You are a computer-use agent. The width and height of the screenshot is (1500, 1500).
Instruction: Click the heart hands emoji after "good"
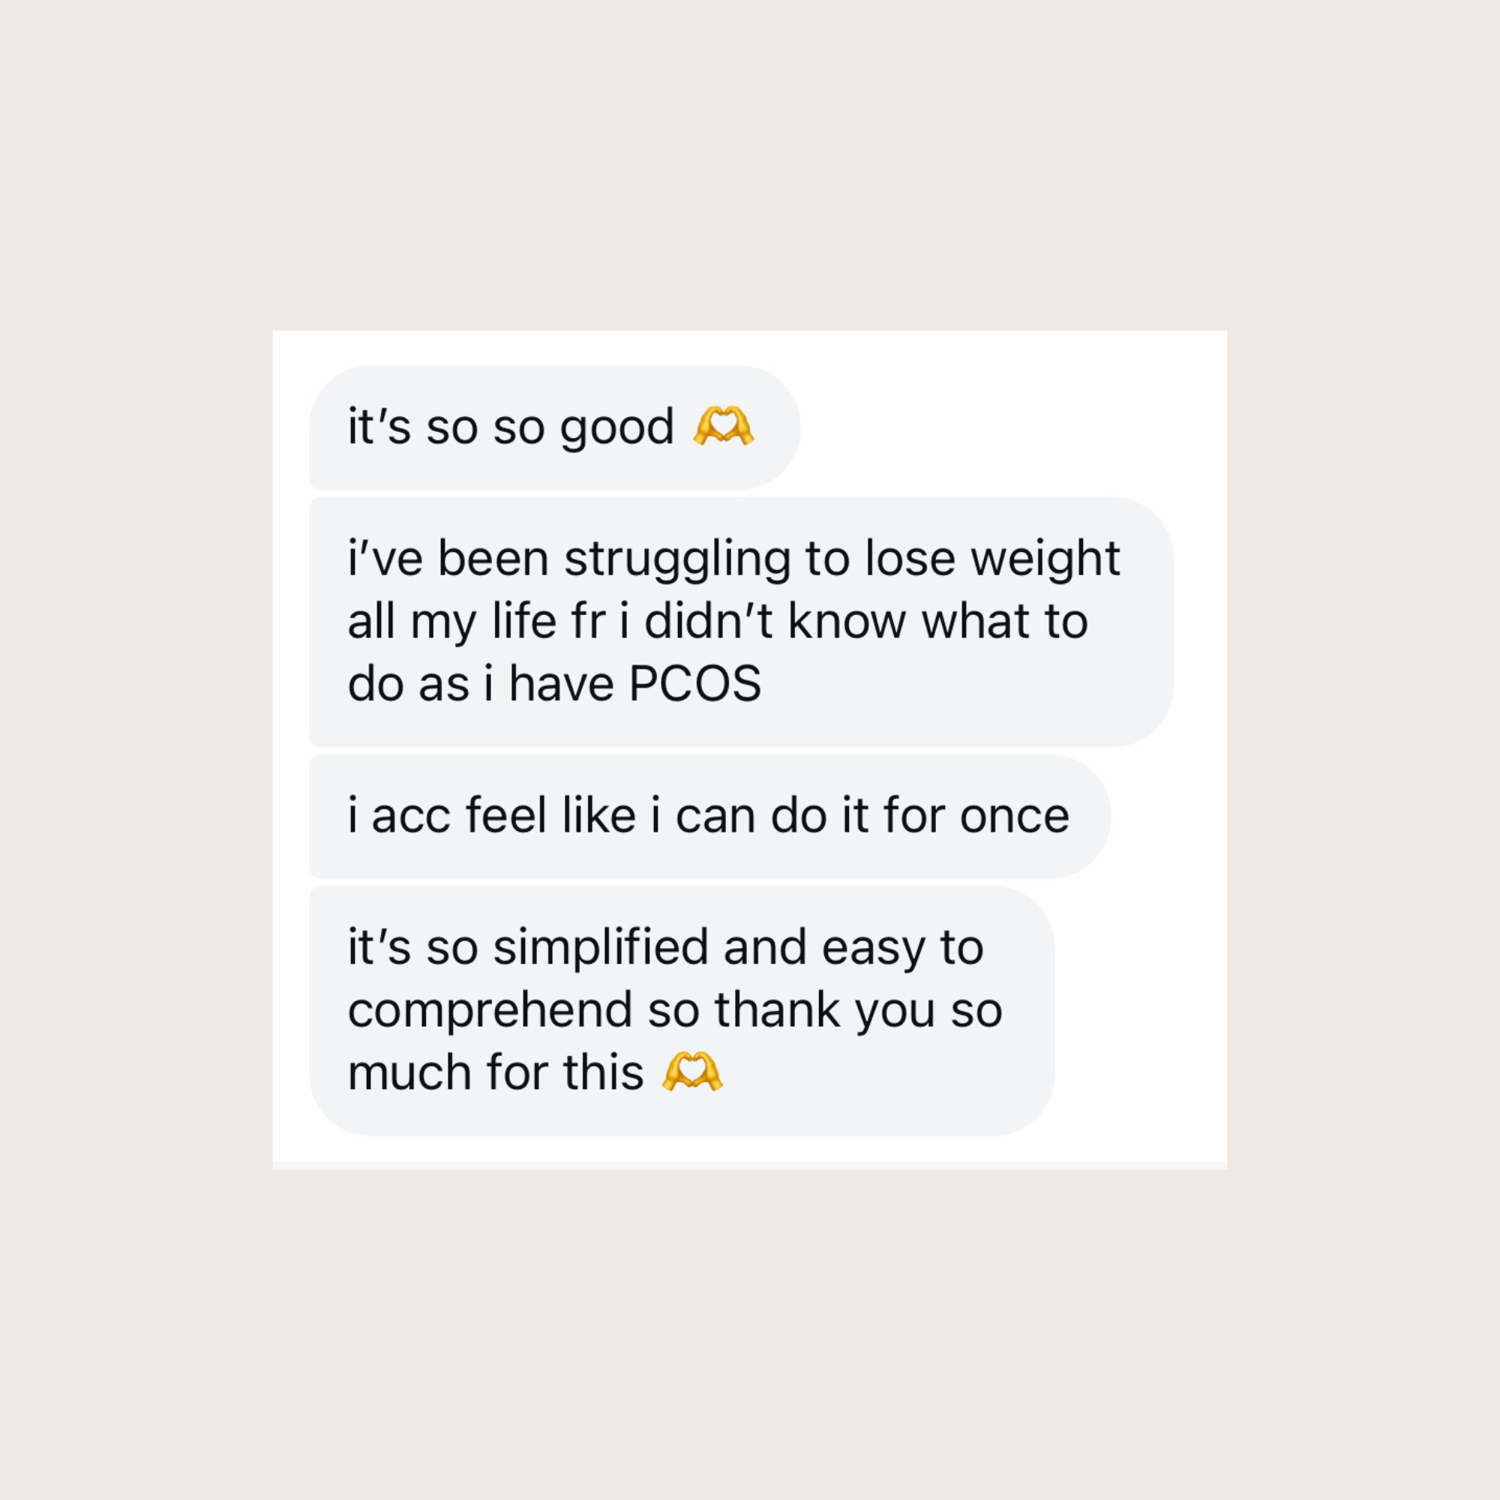point(723,426)
